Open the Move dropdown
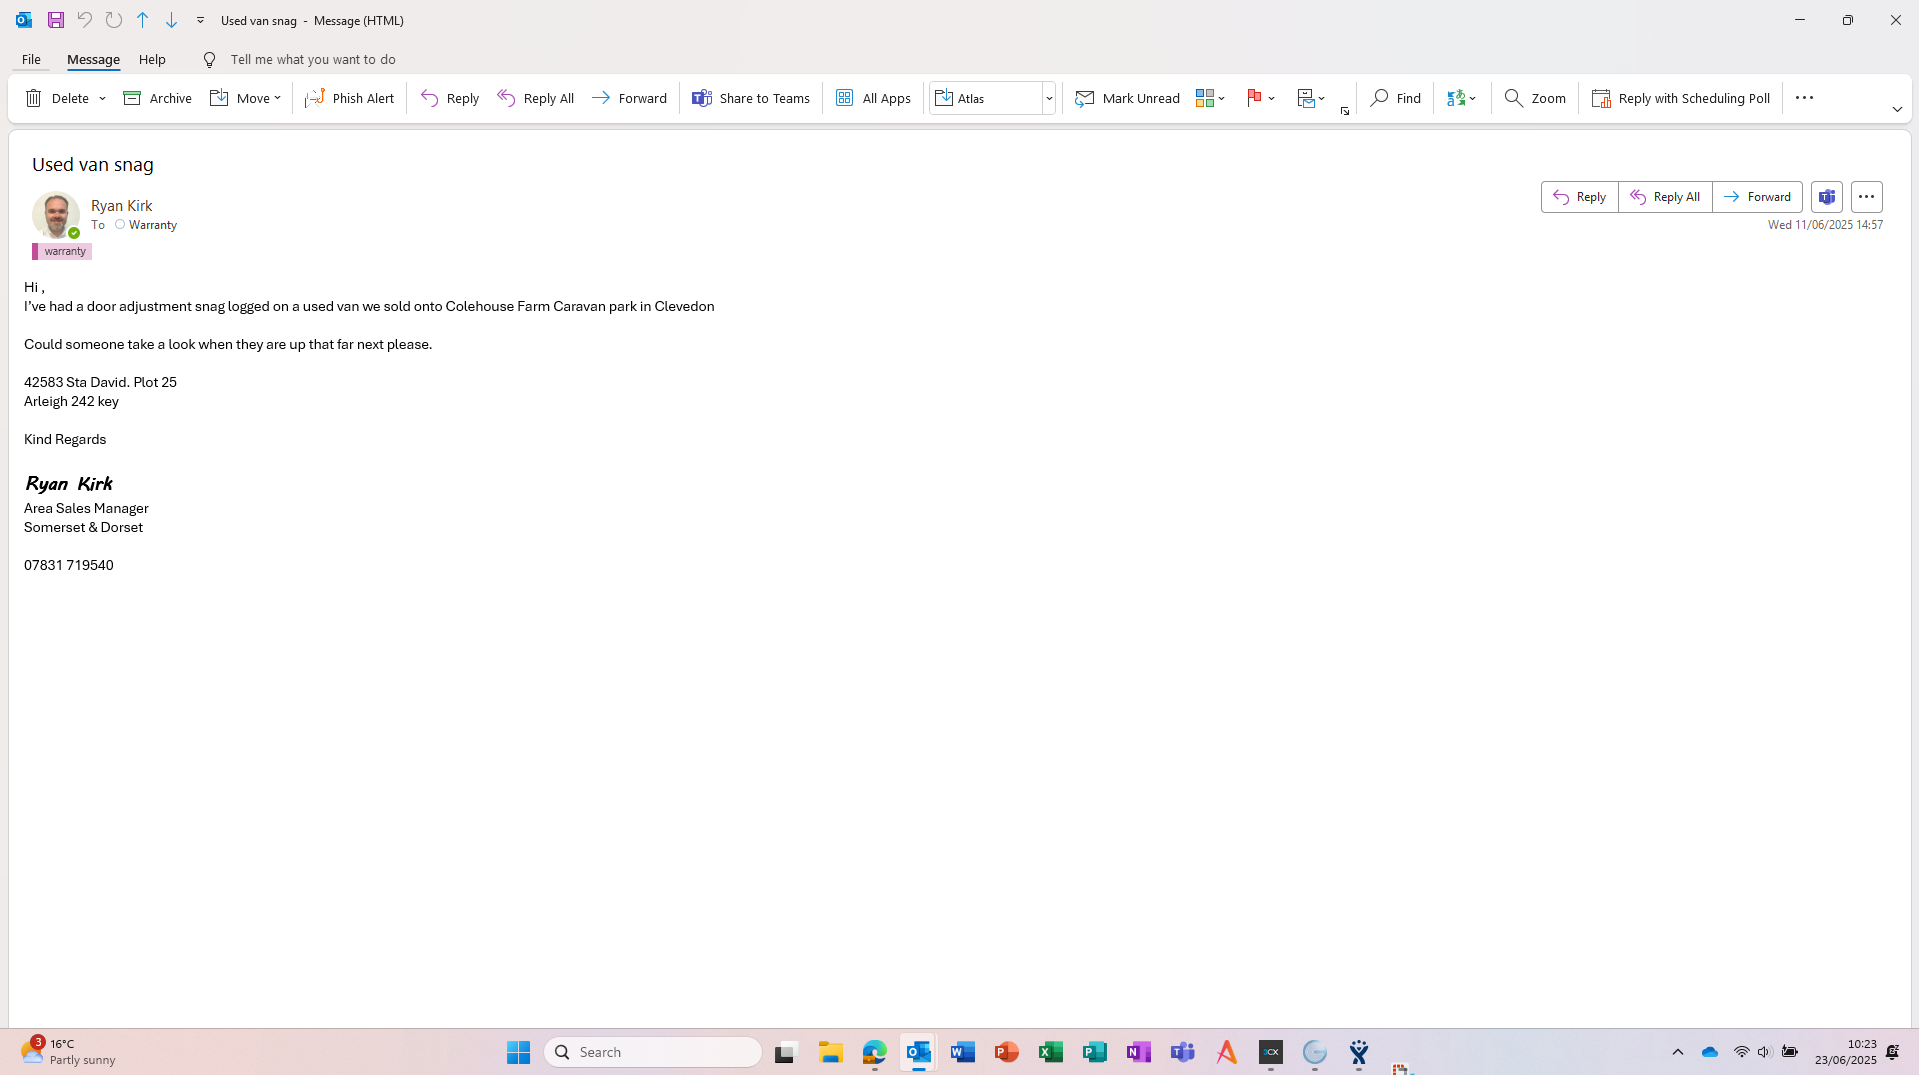The width and height of the screenshot is (1919, 1075). (245, 98)
